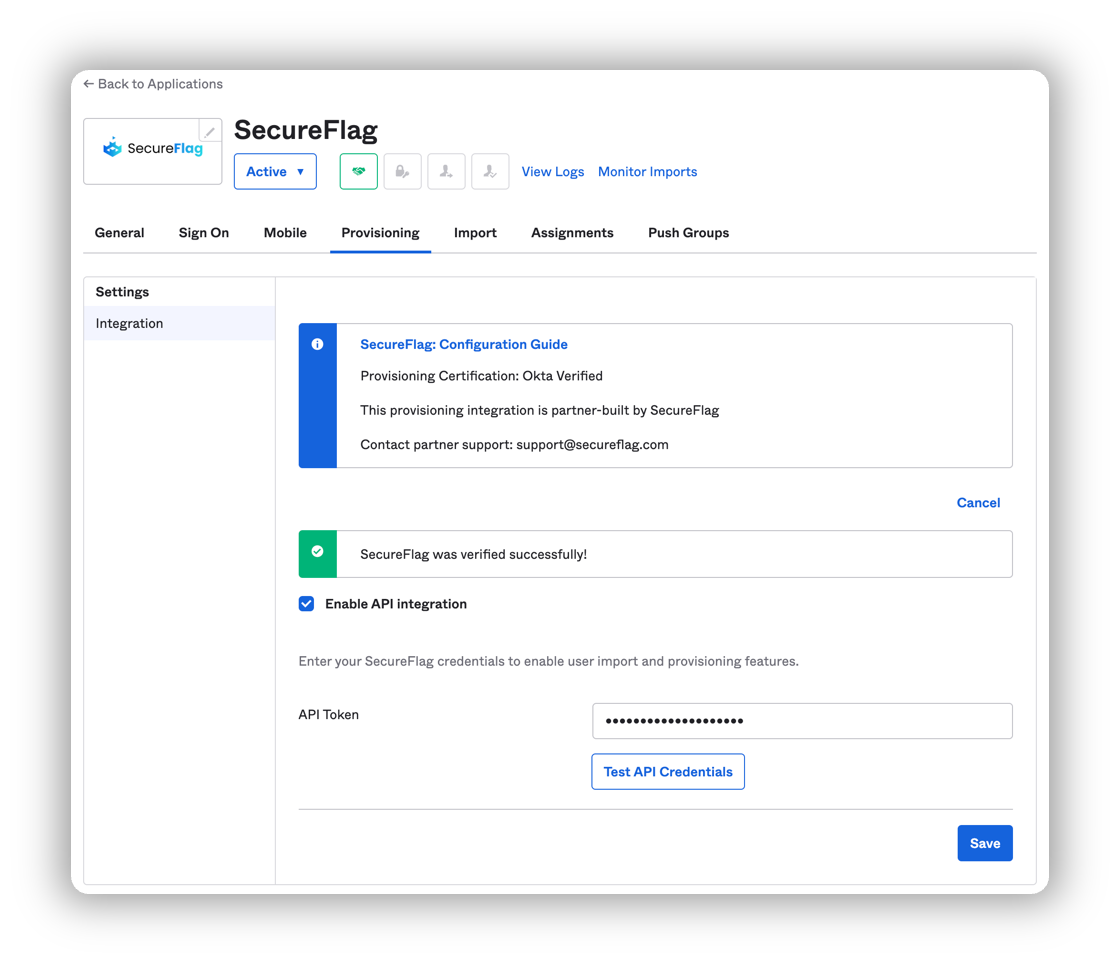
Task: Select Integration in Settings sidebar
Action: [x=179, y=323]
